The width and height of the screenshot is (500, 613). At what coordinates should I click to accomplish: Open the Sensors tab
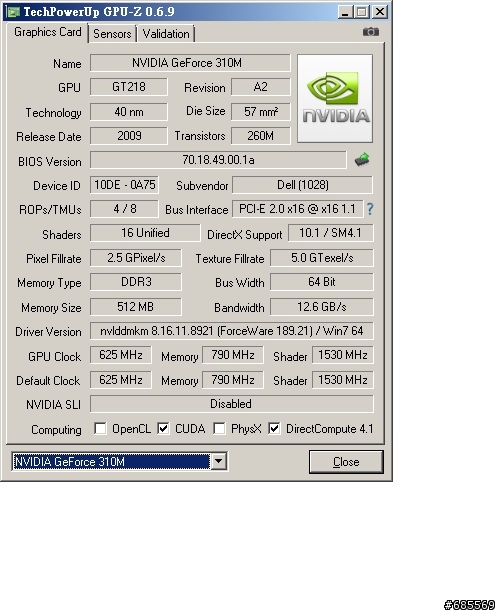(112, 34)
